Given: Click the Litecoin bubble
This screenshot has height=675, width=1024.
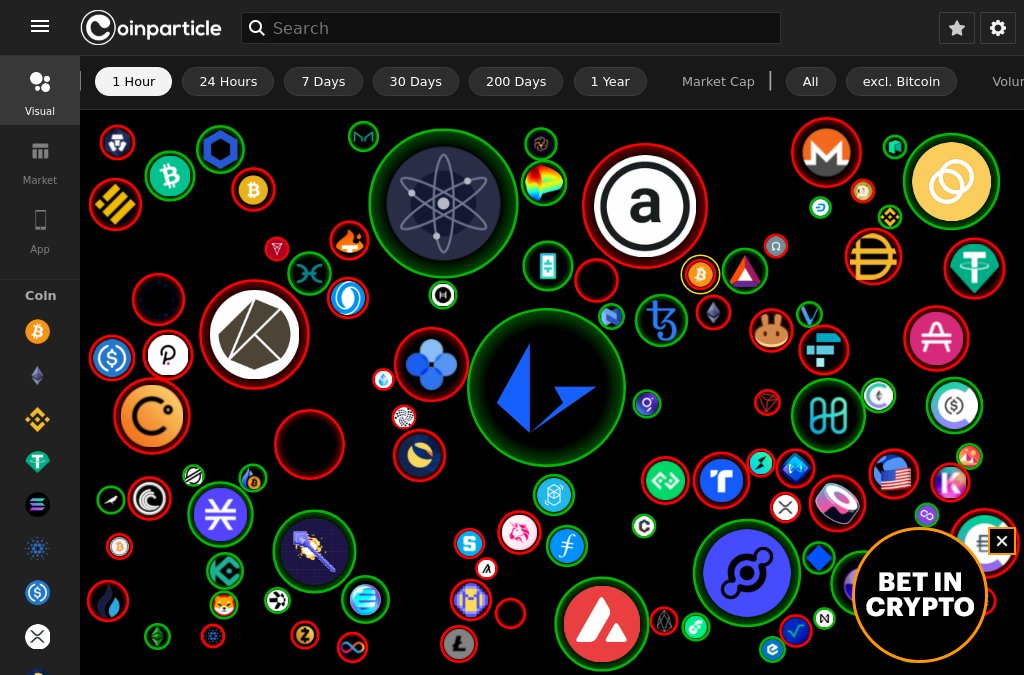Looking at the screenshot, I should point(458,644).
